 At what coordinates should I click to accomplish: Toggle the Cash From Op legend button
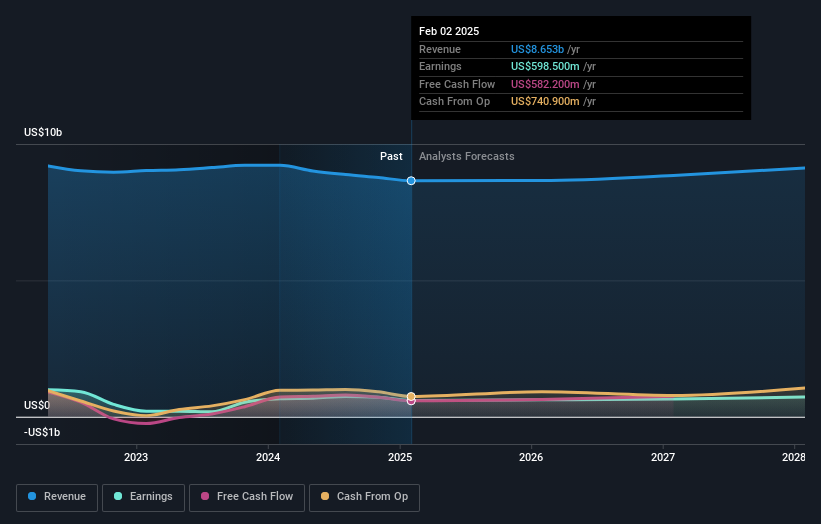pyautogui.click(x=364, y=497)
